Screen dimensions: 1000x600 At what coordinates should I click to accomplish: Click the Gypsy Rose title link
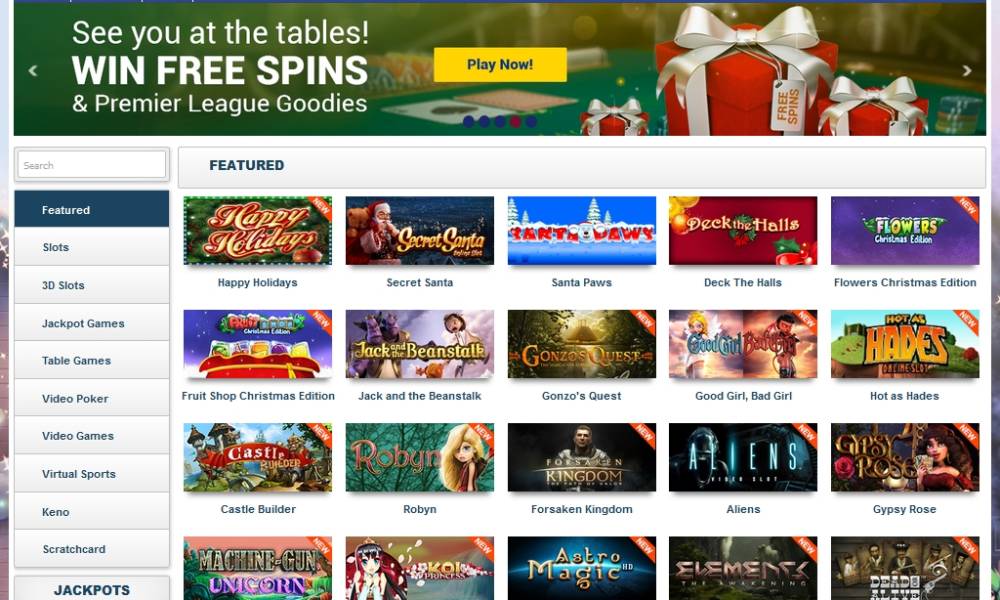click(904, 509)
